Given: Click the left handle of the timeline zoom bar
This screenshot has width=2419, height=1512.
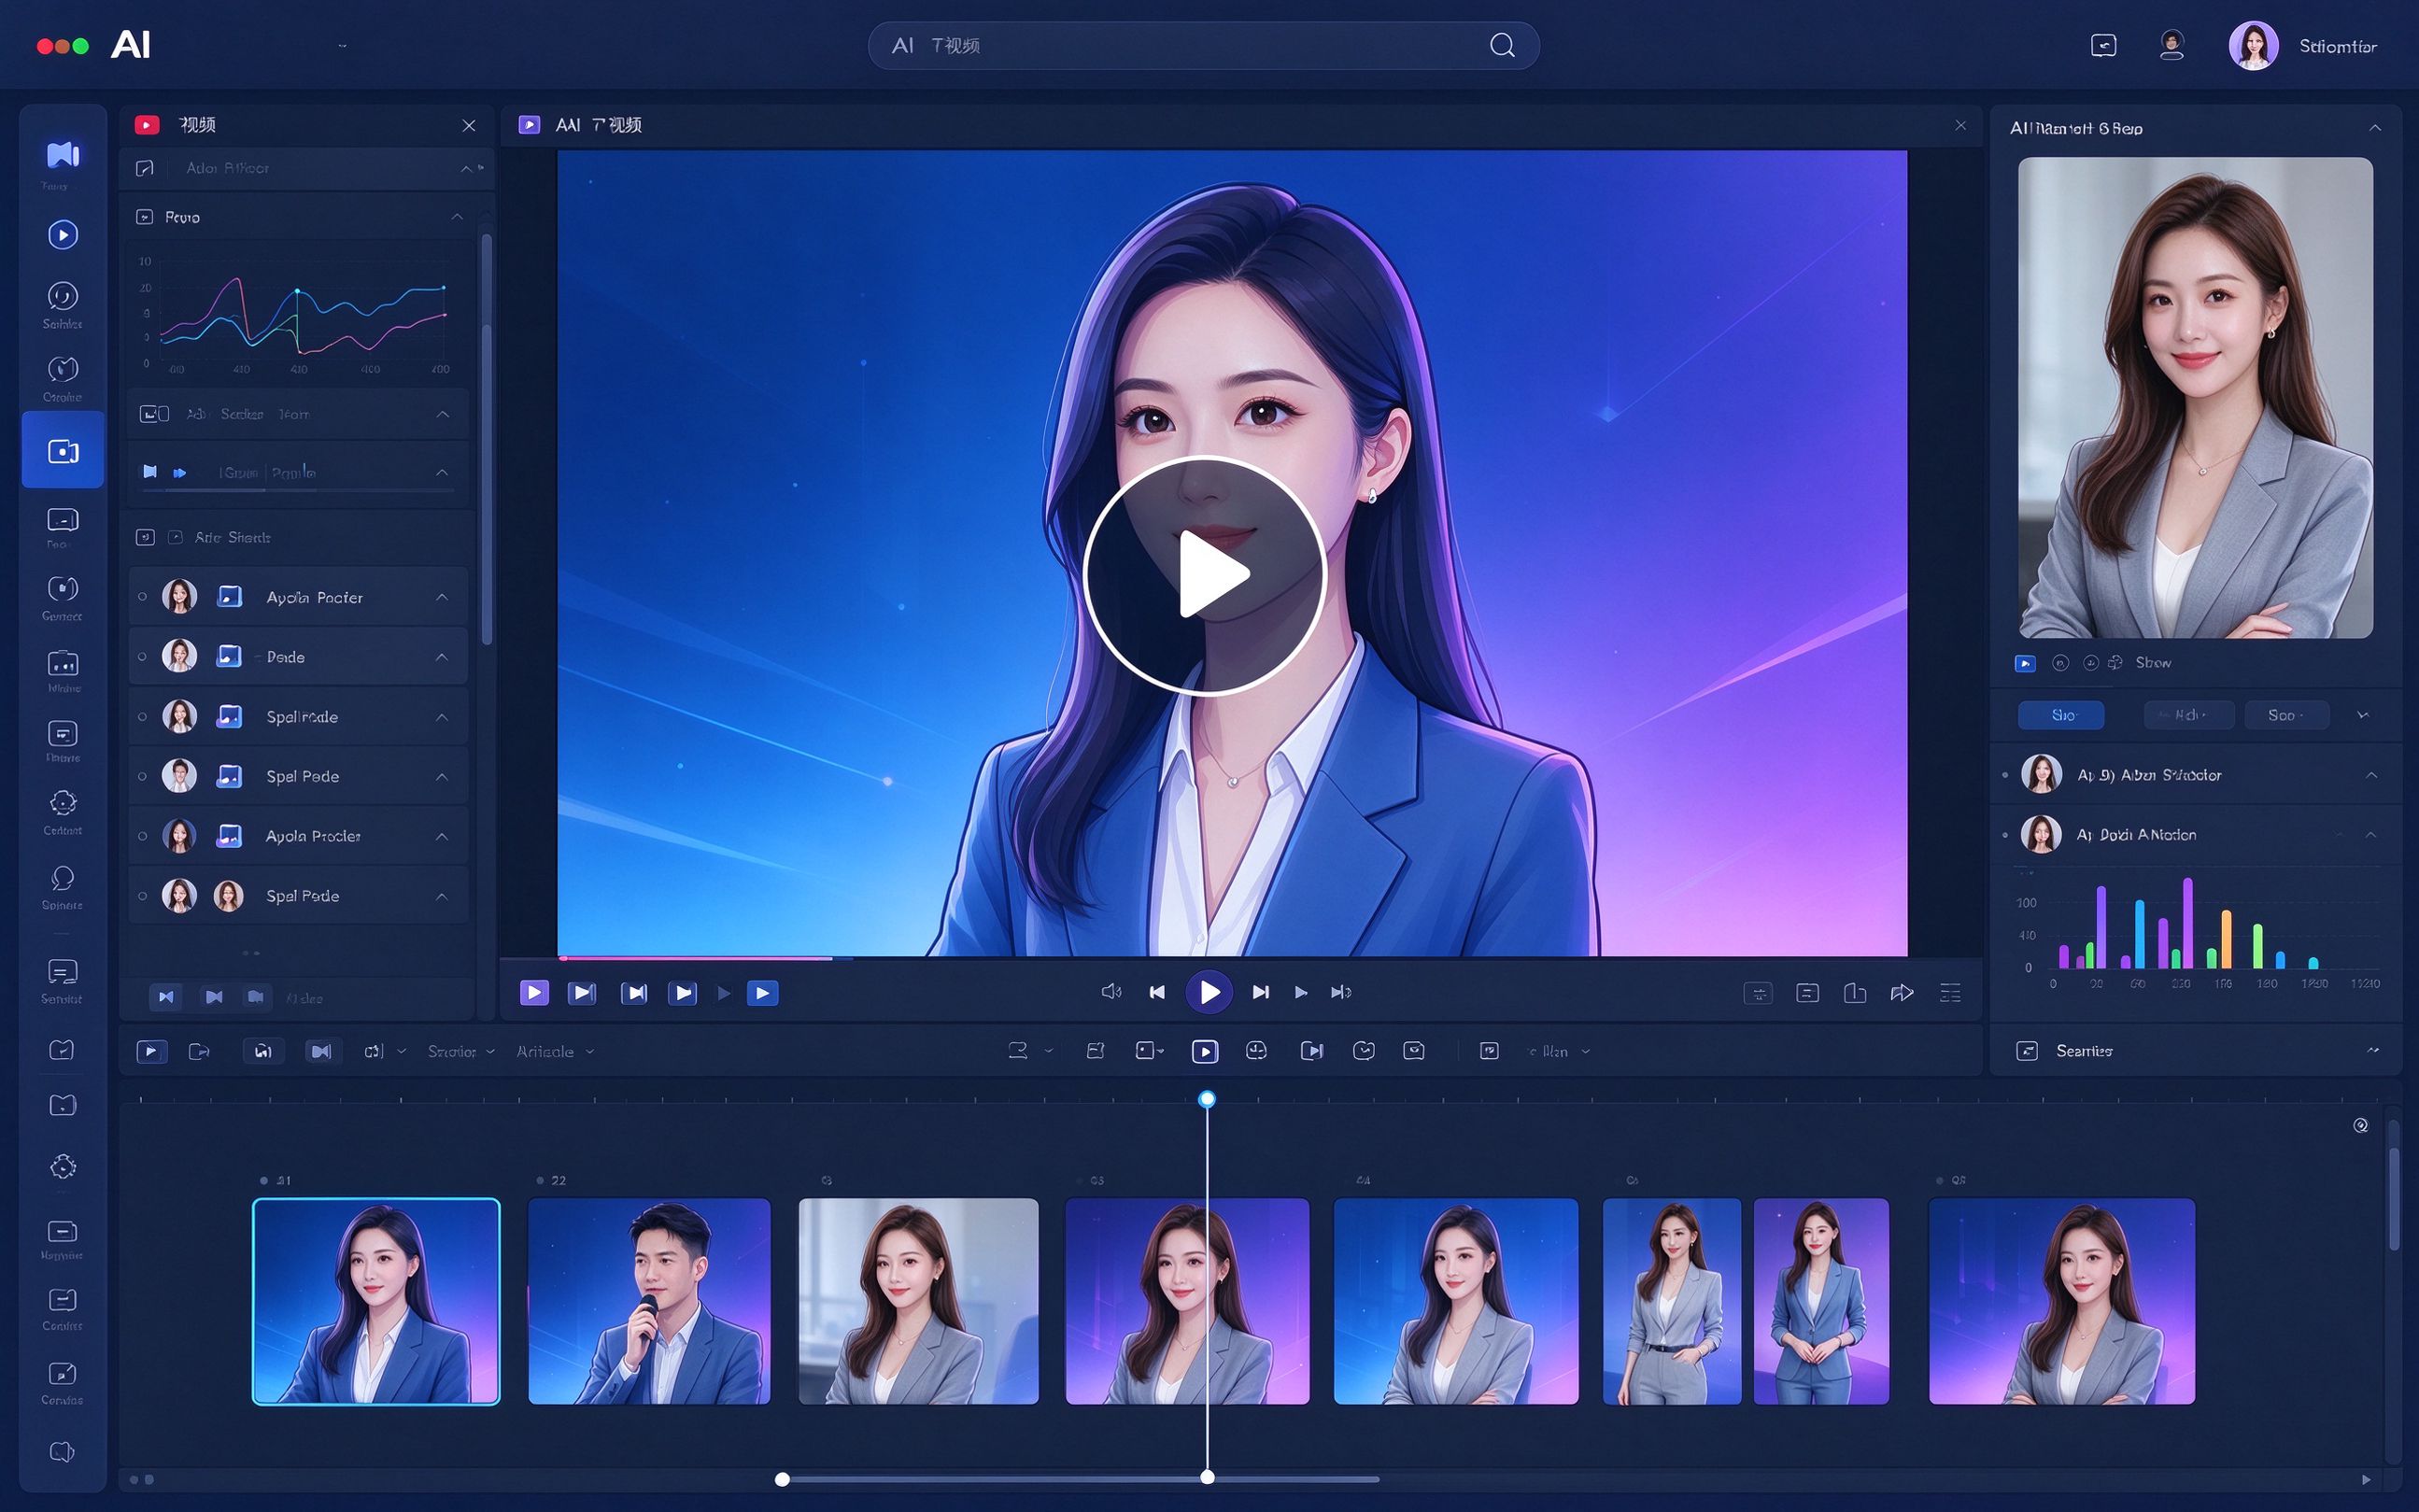Looking at the screenshot, I should [782, 1479].
